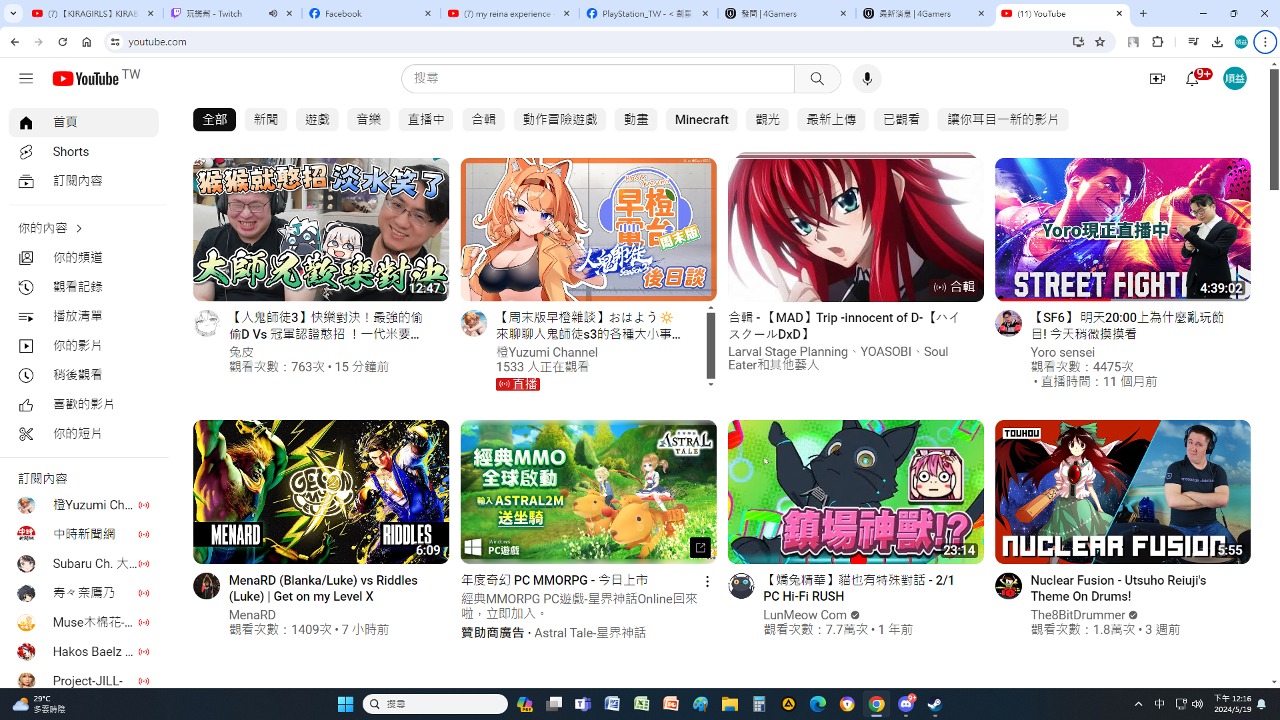Screen dimensions: 1280x720
Task: Enable the 已觀看 filter chip
Action: pyautogui.click(x=900, y=119)
